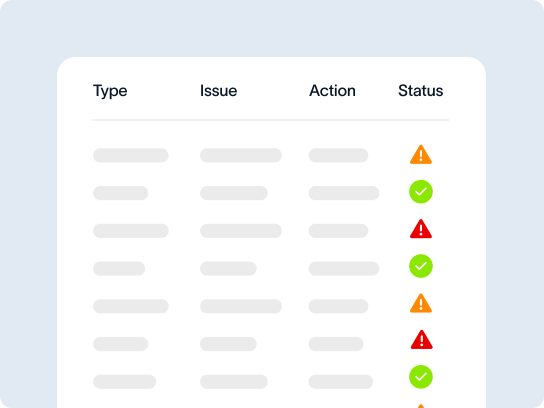Select the Action column header
Screen dimensions: 544x408
332,91
